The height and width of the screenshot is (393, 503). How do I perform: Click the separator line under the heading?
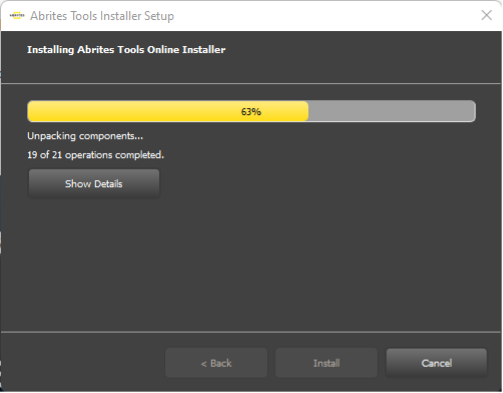tap(251, 83)
